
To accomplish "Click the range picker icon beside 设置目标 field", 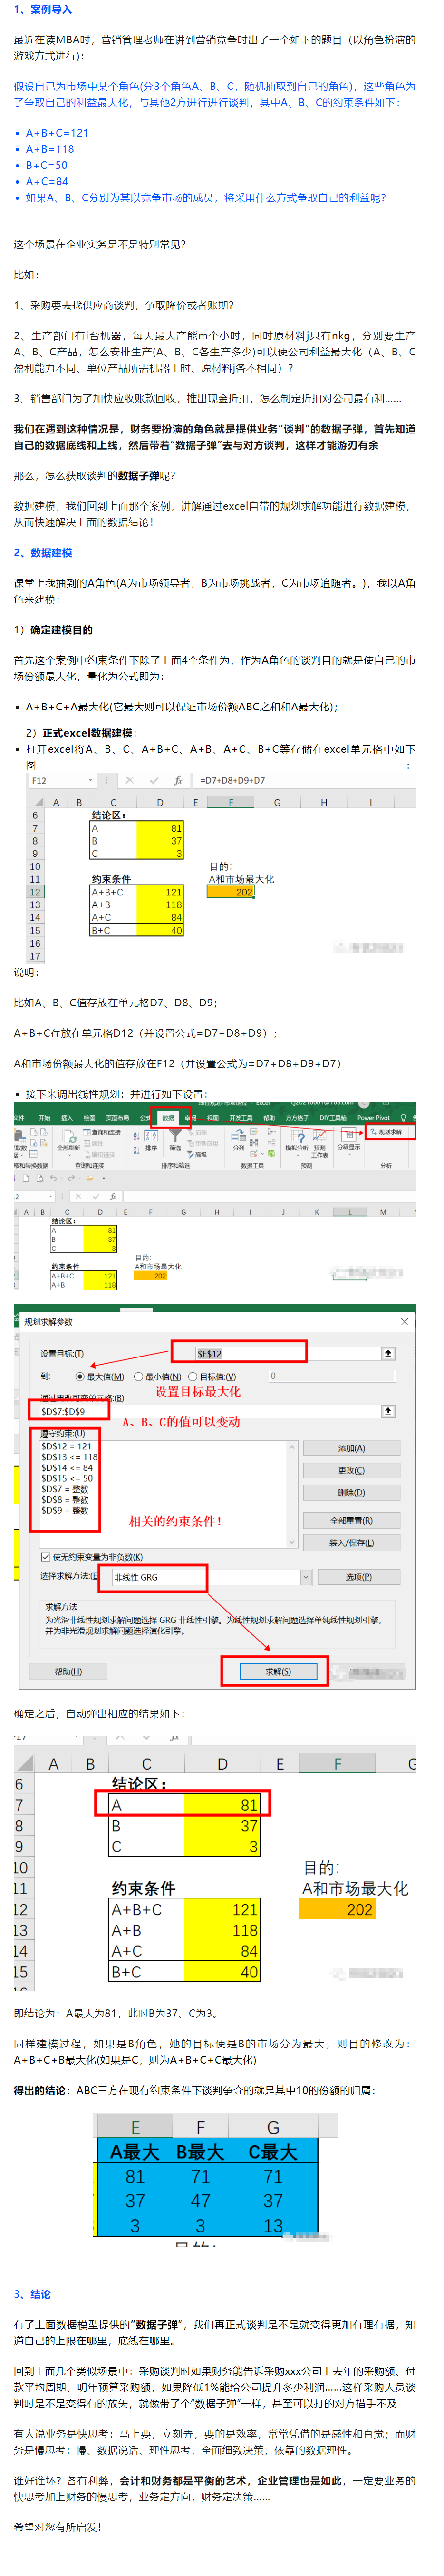I will (388, 1353).
